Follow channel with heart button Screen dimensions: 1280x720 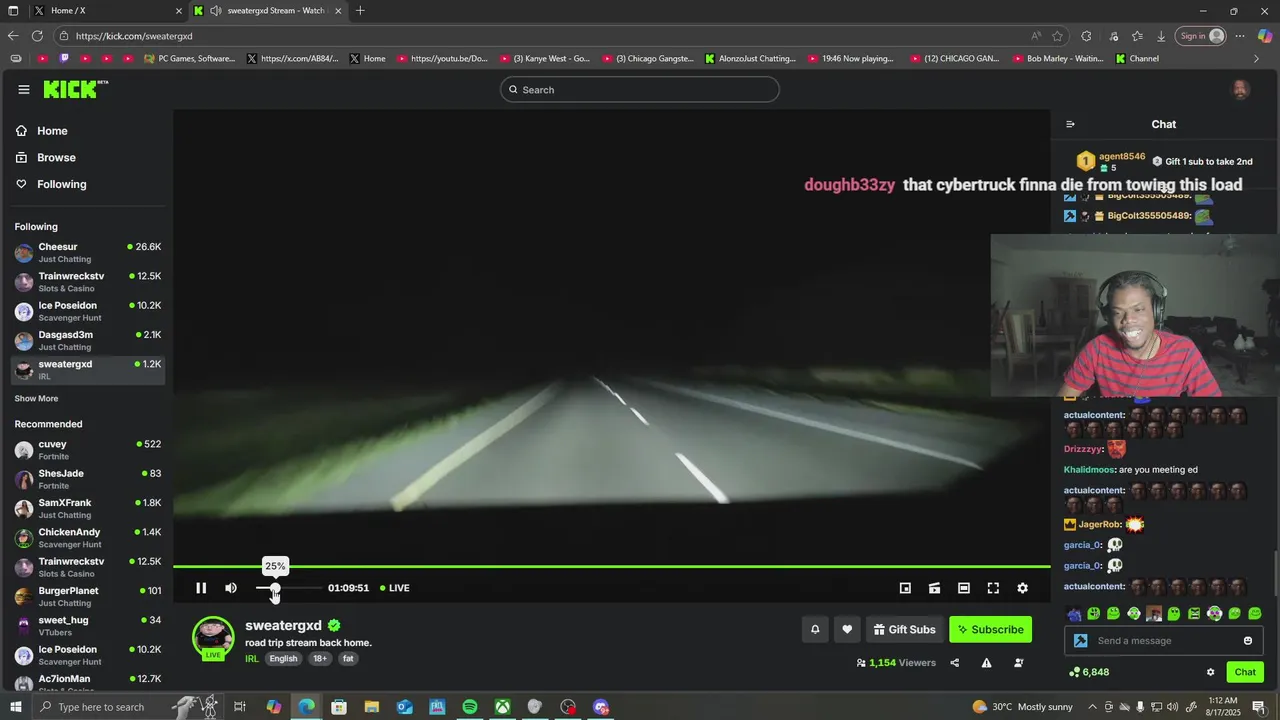(847, 629)
